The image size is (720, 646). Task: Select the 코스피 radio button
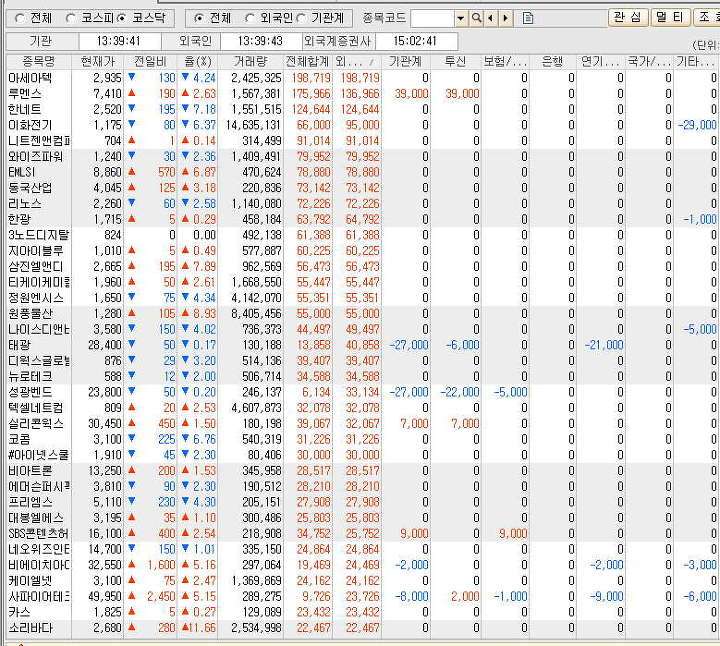(x=70, y=19)
